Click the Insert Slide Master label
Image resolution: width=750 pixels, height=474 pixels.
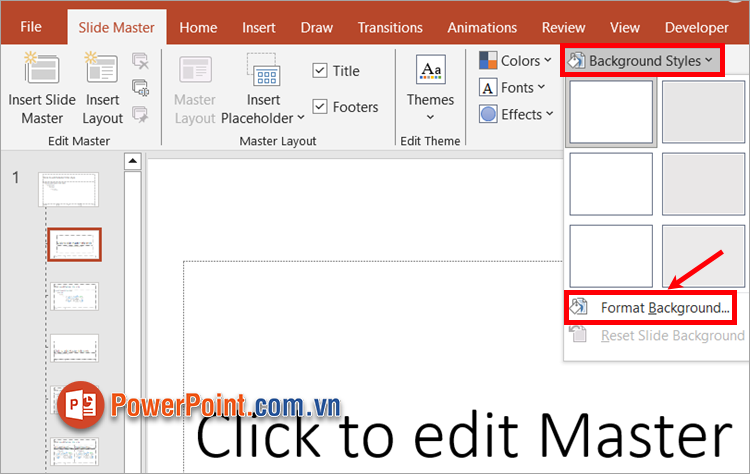tap(42, 109)
